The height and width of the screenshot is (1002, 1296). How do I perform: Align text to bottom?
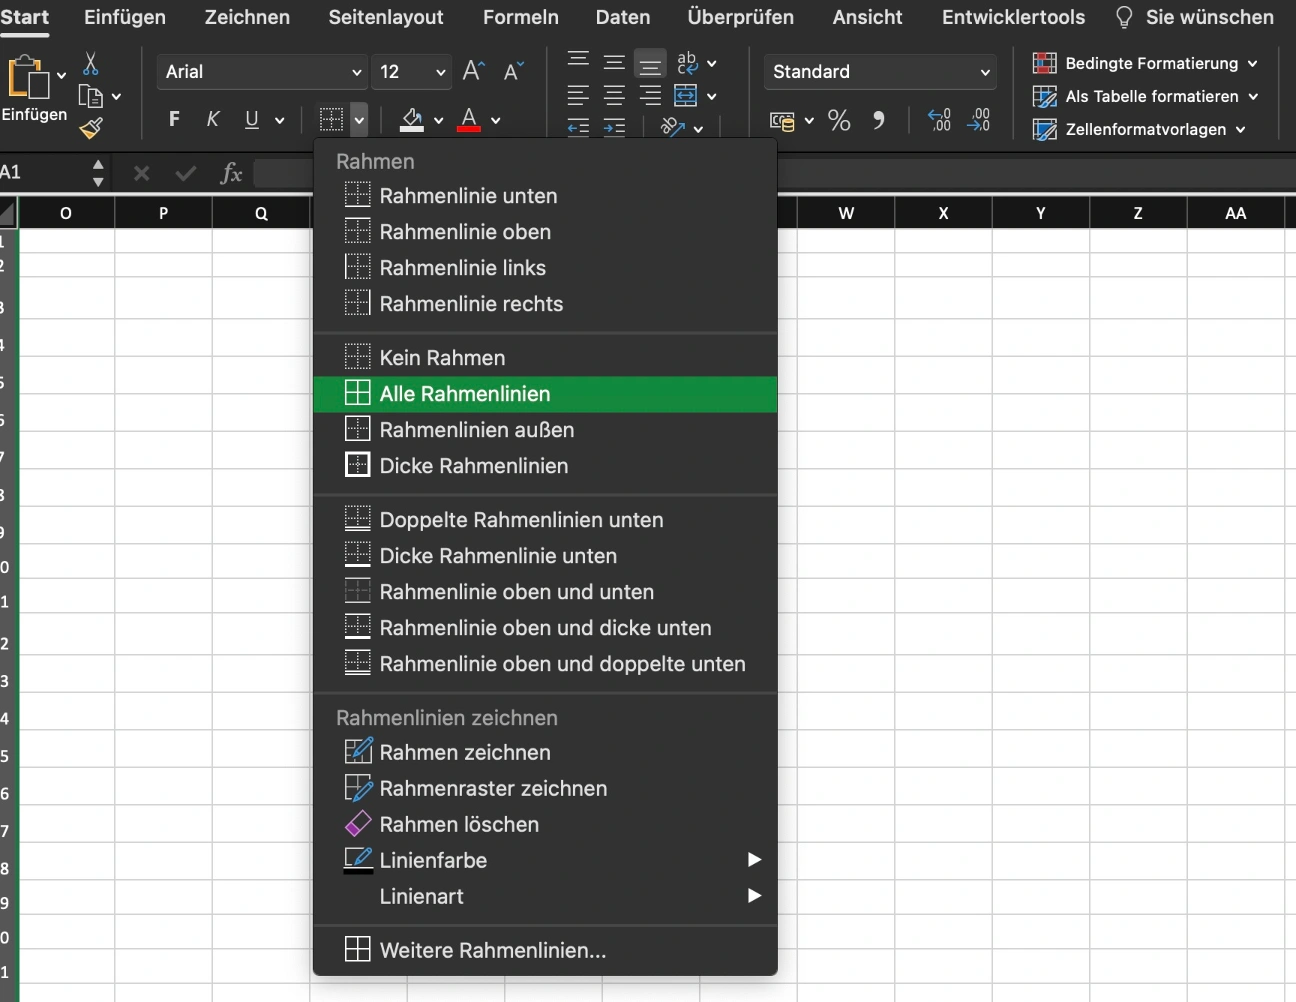(650, 64)
